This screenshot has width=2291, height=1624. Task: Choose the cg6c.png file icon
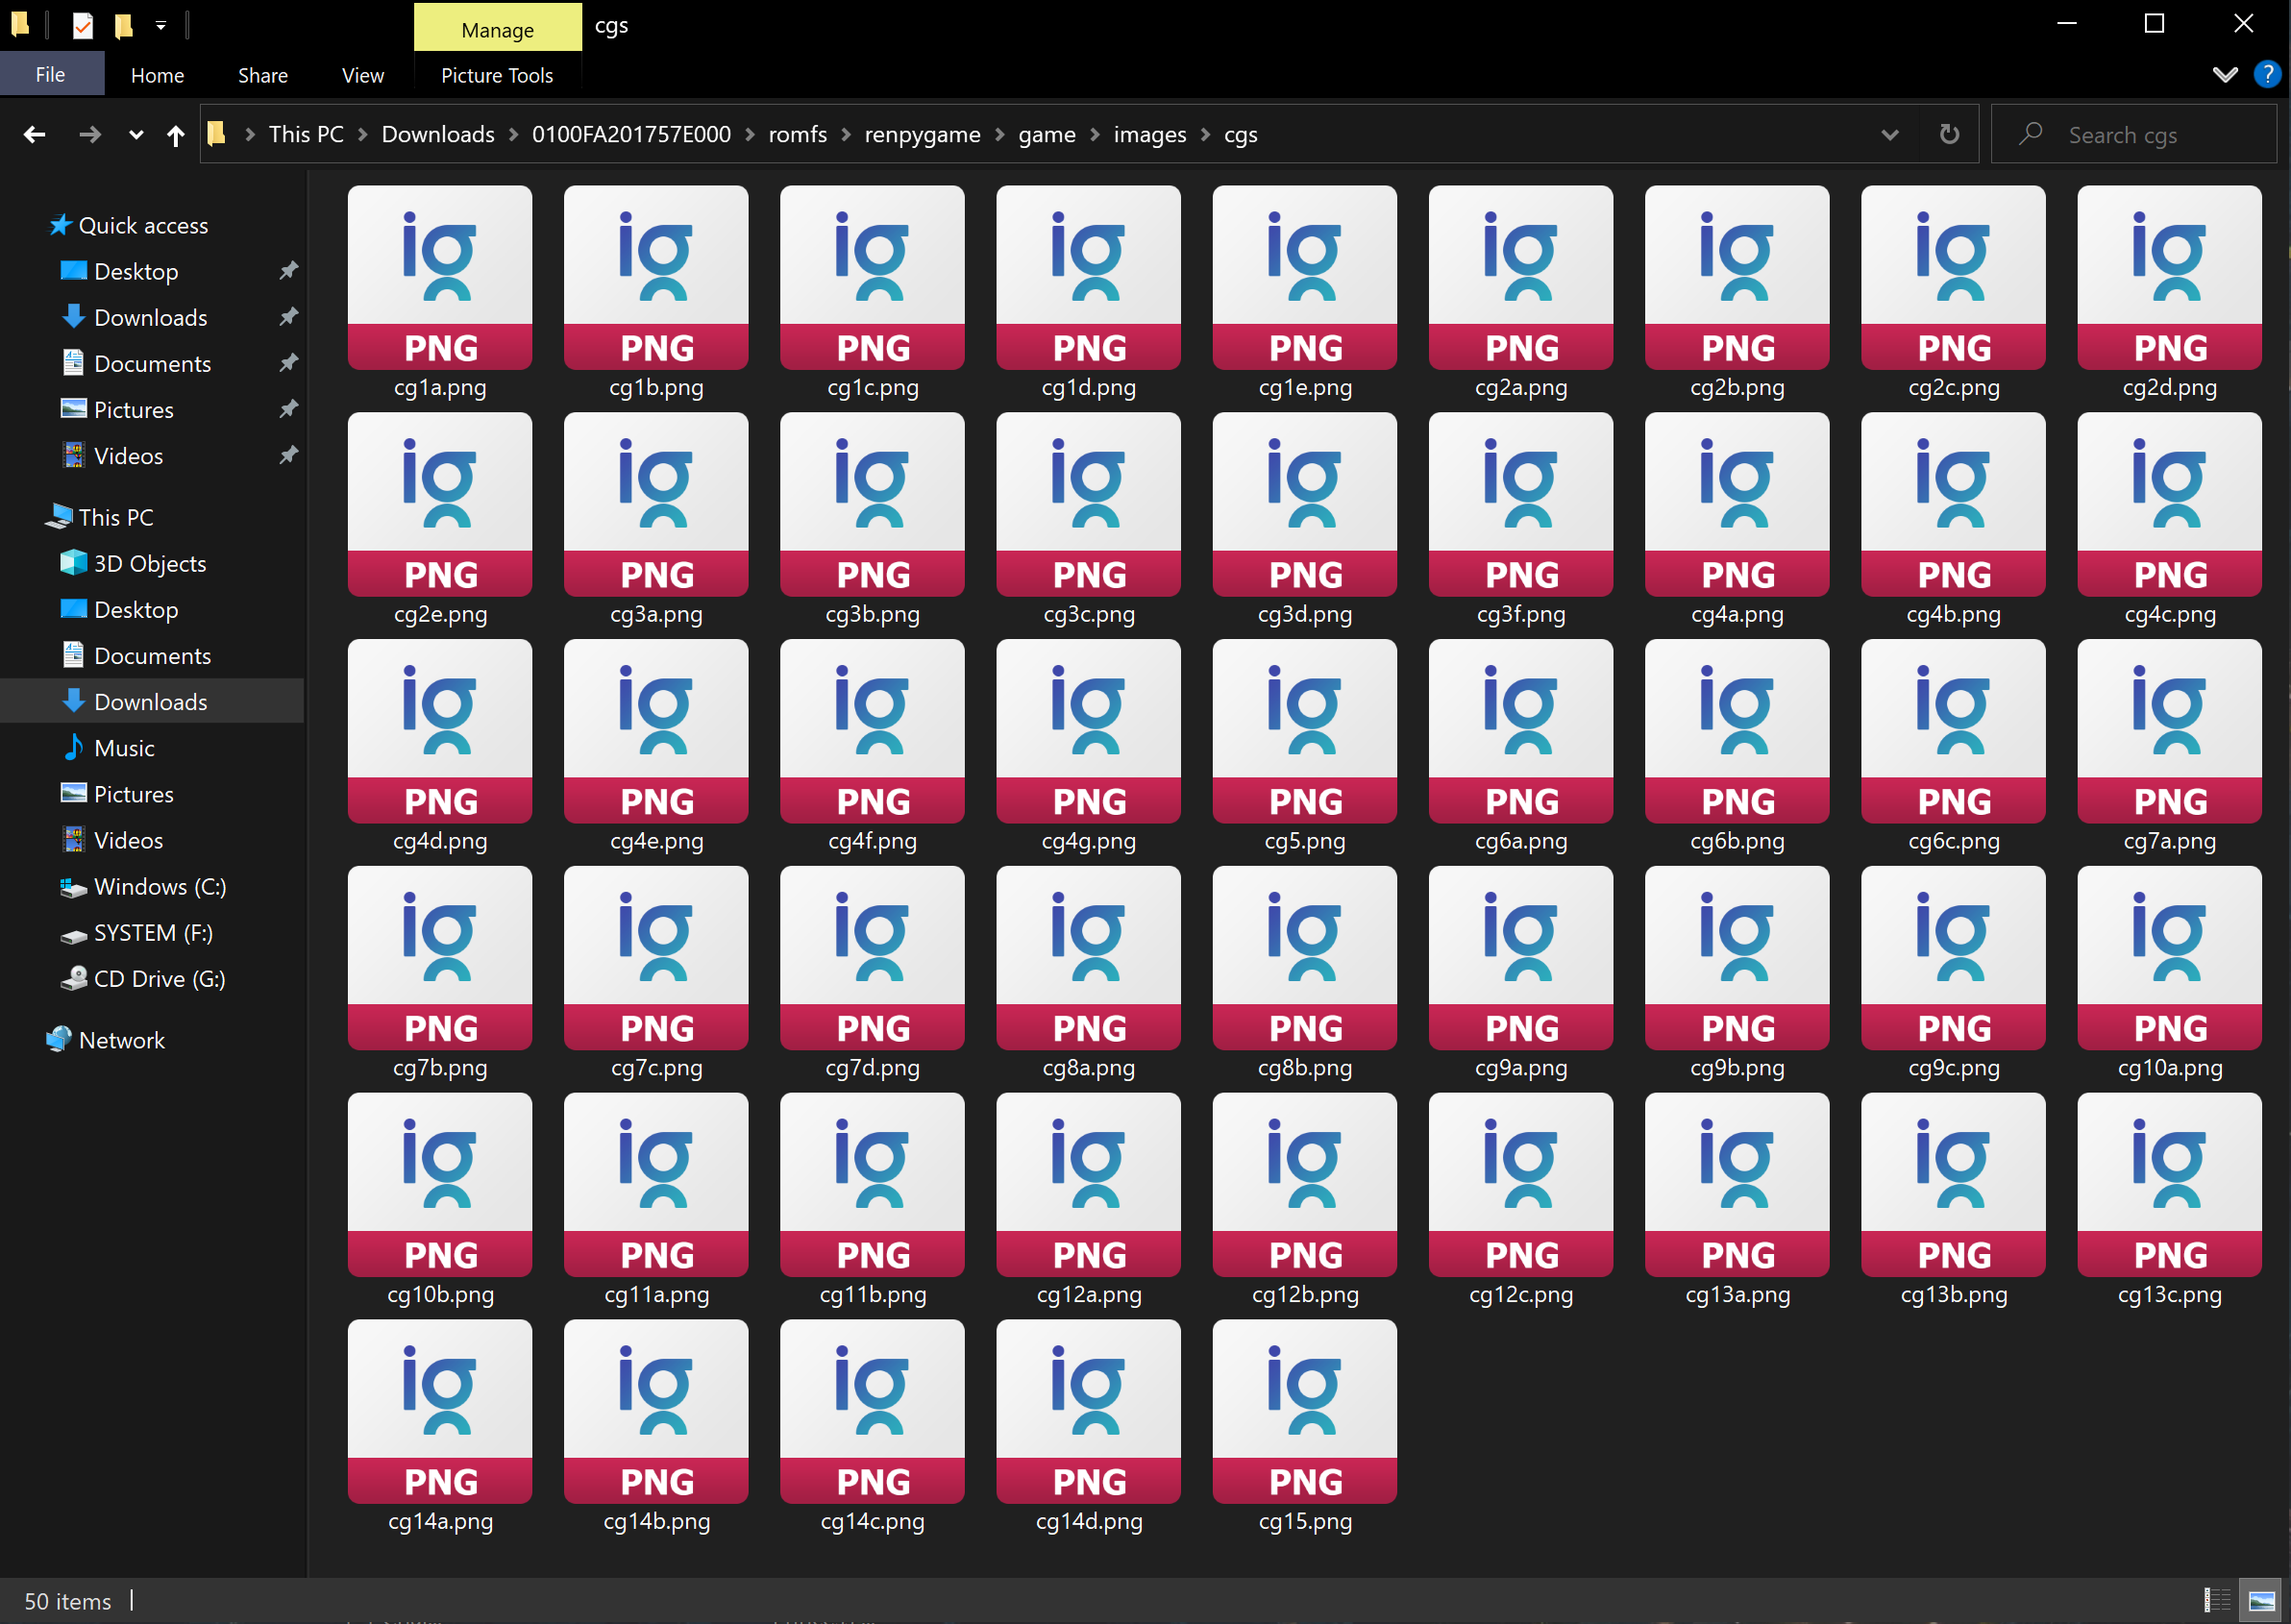(x=1953, y=731)
